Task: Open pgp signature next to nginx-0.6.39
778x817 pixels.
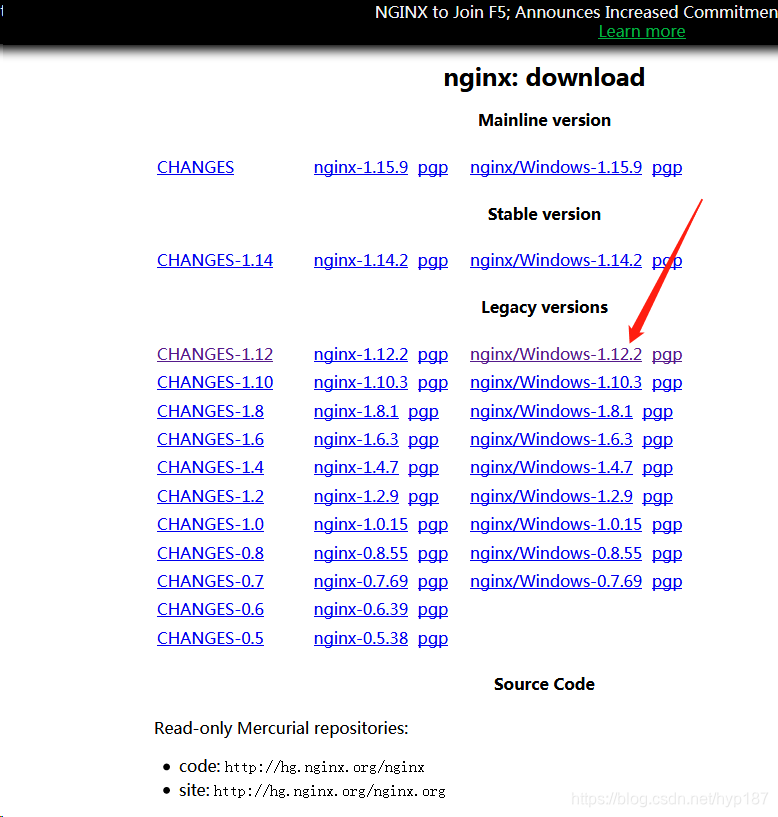Action: click(433, 610)
